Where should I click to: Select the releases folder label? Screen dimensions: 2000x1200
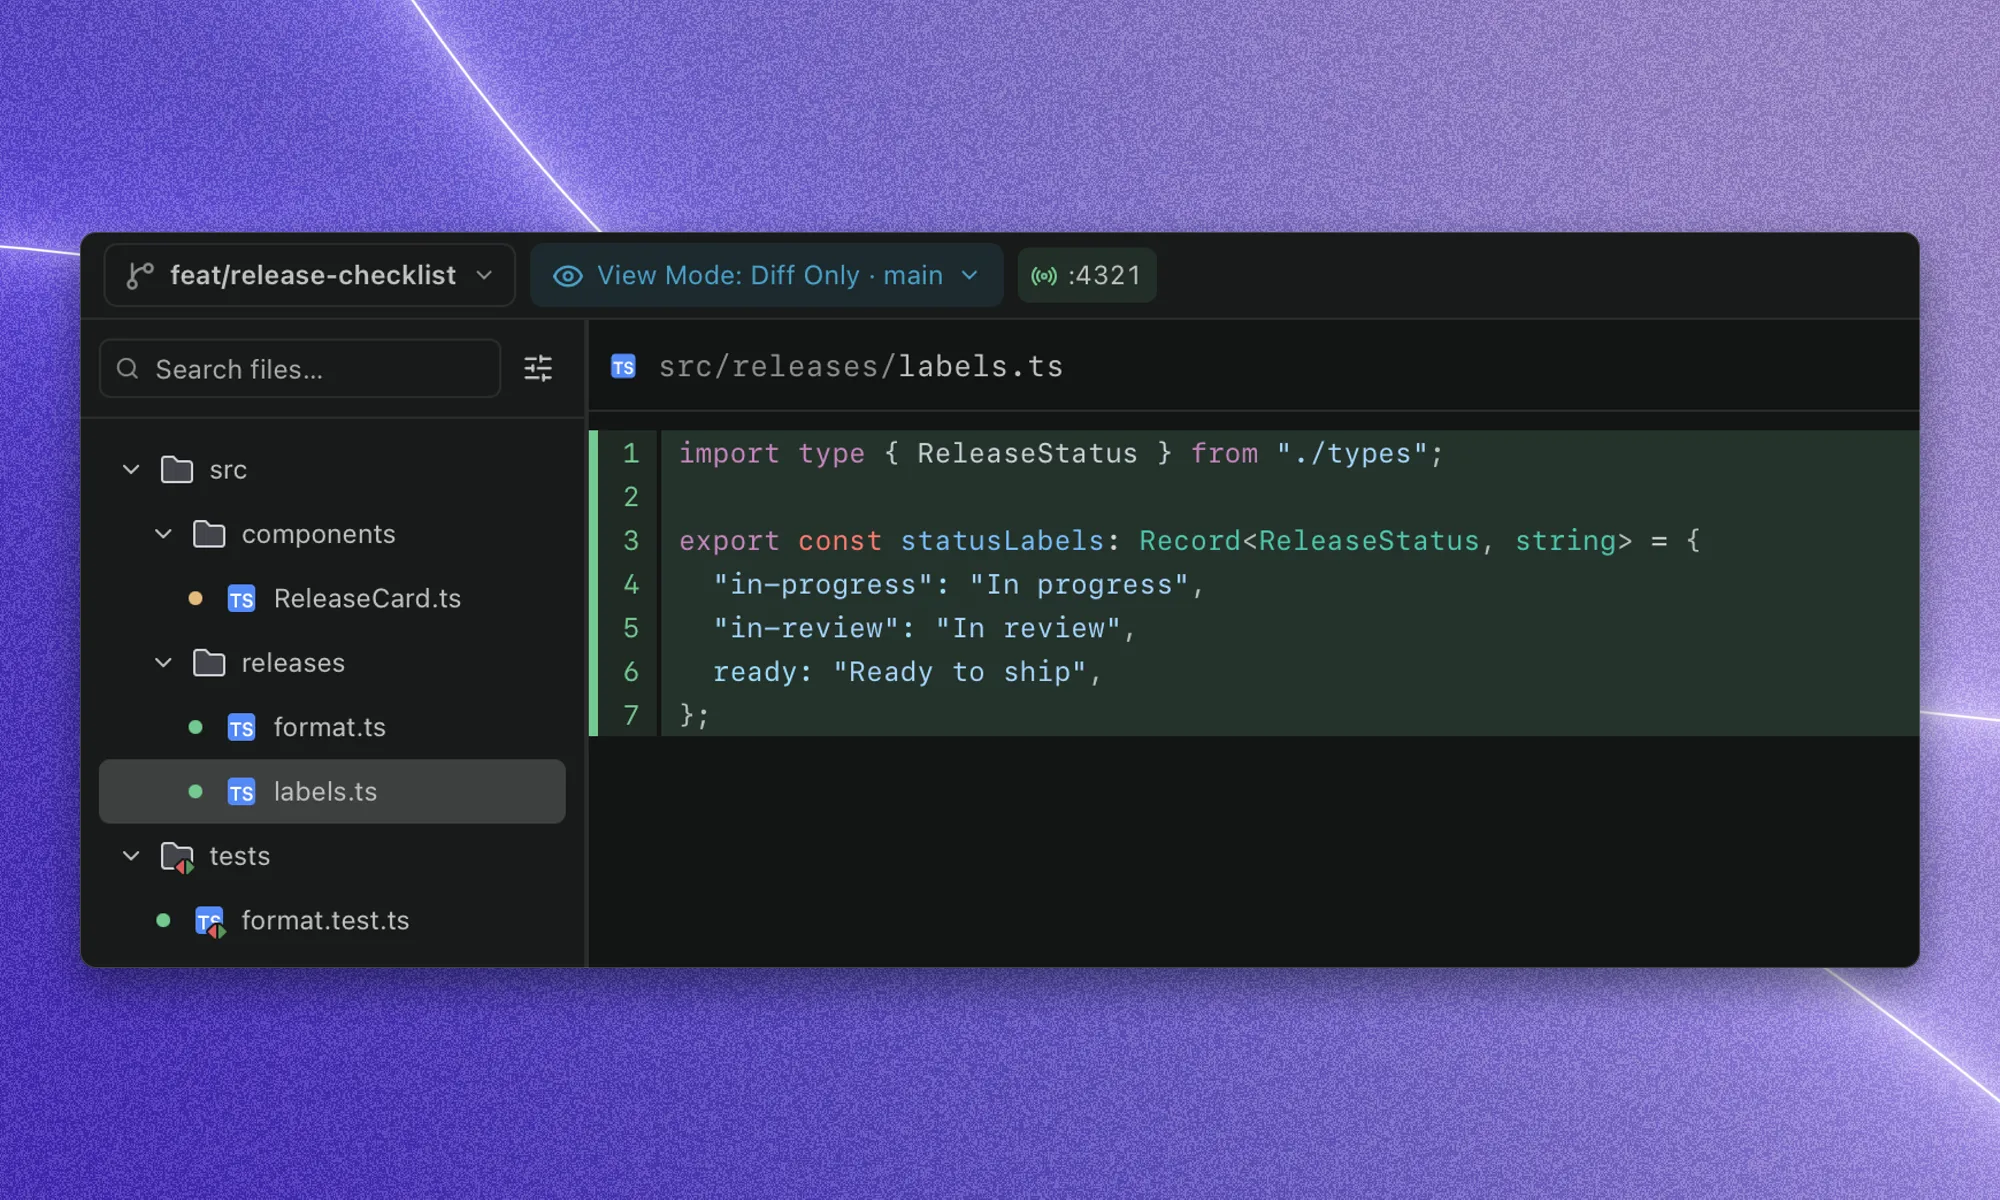click(293, 663)
